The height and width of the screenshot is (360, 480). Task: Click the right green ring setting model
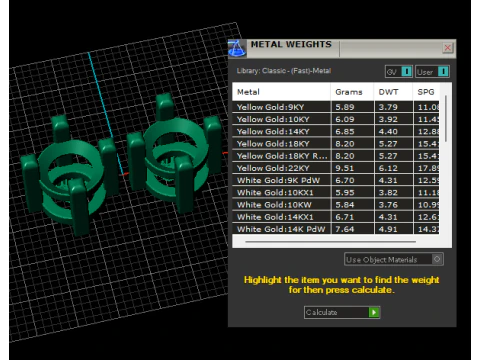173,153
